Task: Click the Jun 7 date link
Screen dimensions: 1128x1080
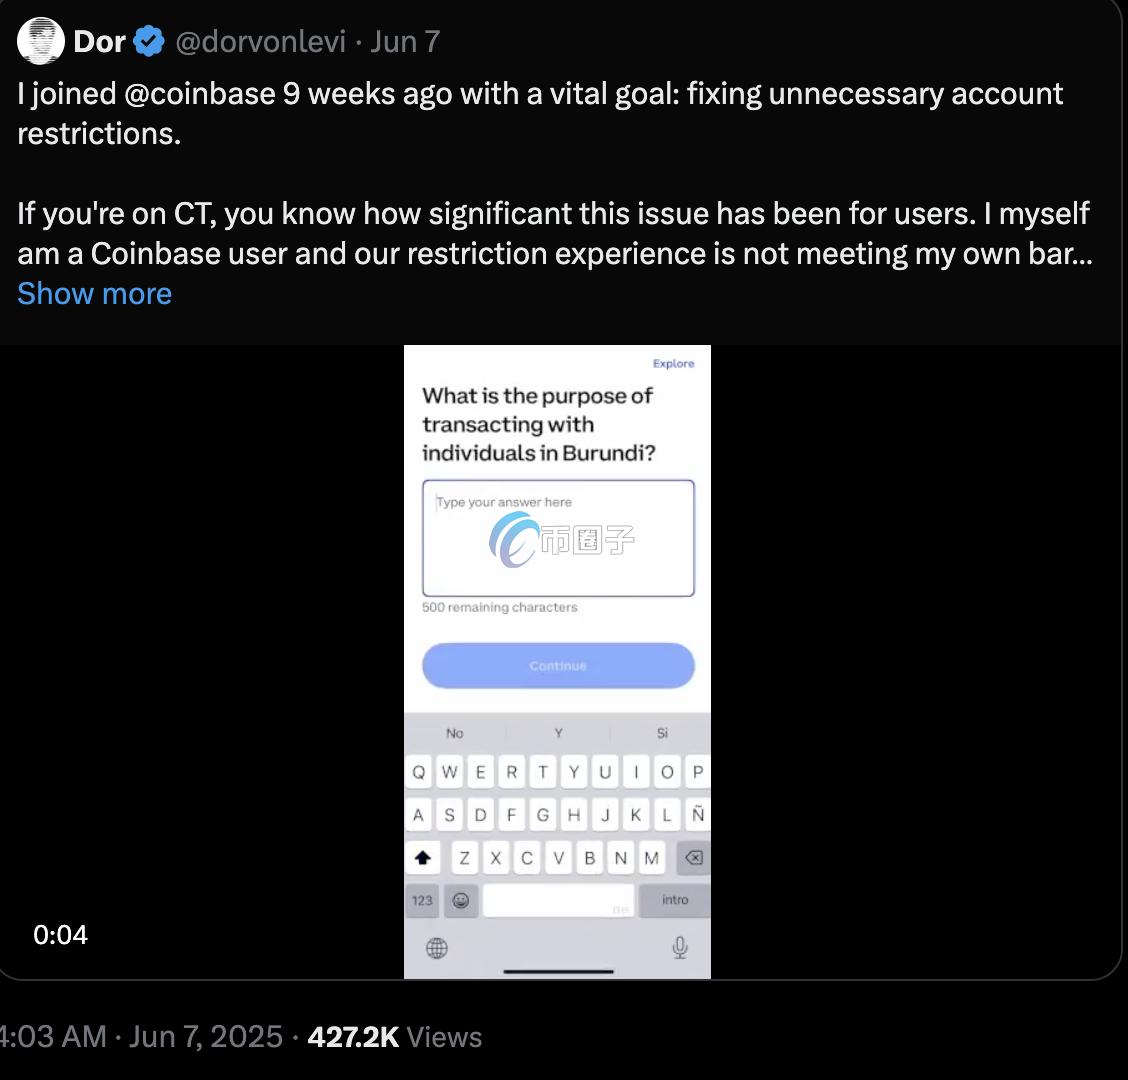Action: click(x=405, y=42)
